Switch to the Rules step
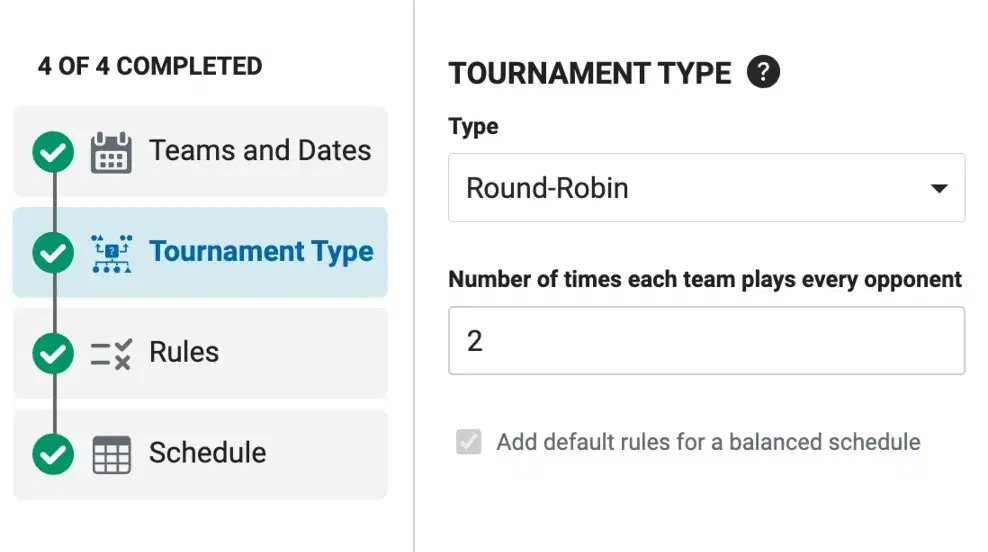Screen dimensions: 988x552 (200, 353)
